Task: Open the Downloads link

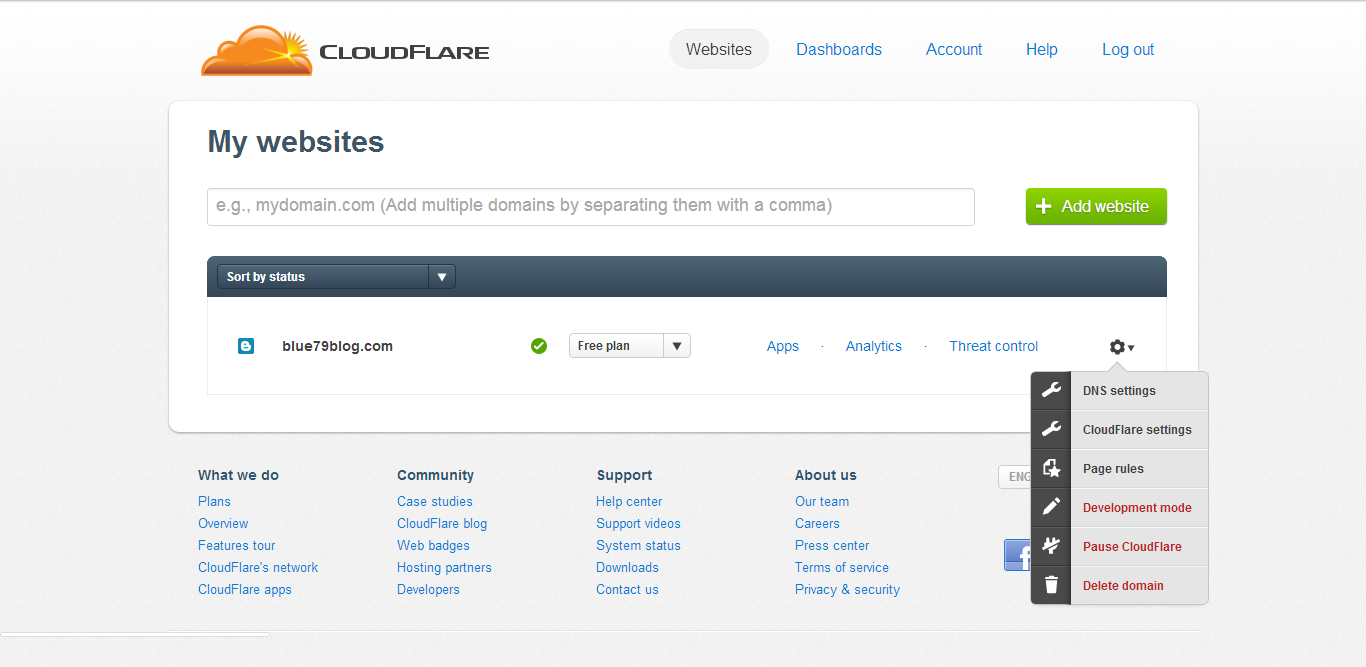Action: click(627, 567)
